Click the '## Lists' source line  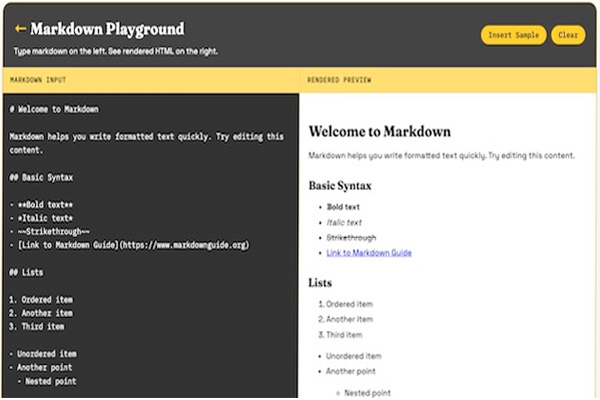point(26,273)
